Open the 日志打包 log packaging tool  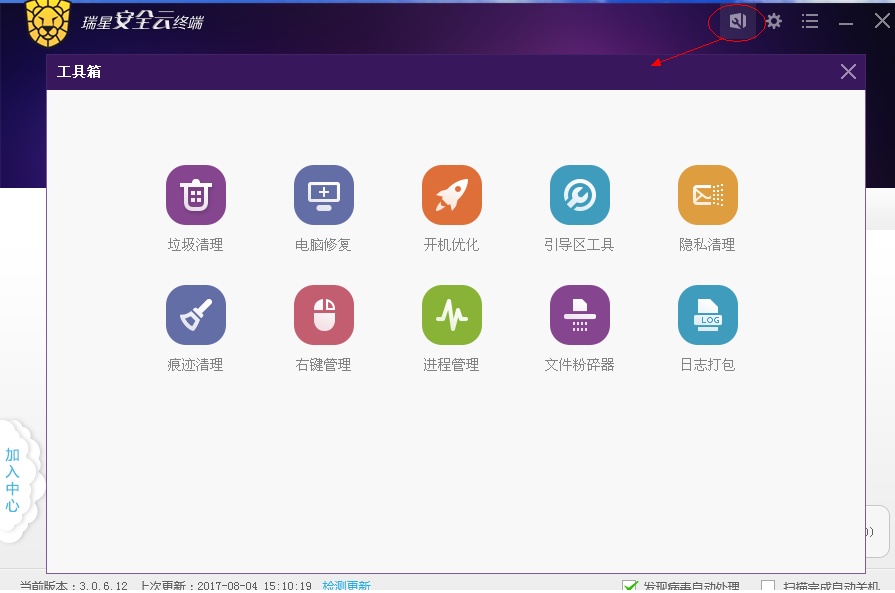click(x=707, y=314)
